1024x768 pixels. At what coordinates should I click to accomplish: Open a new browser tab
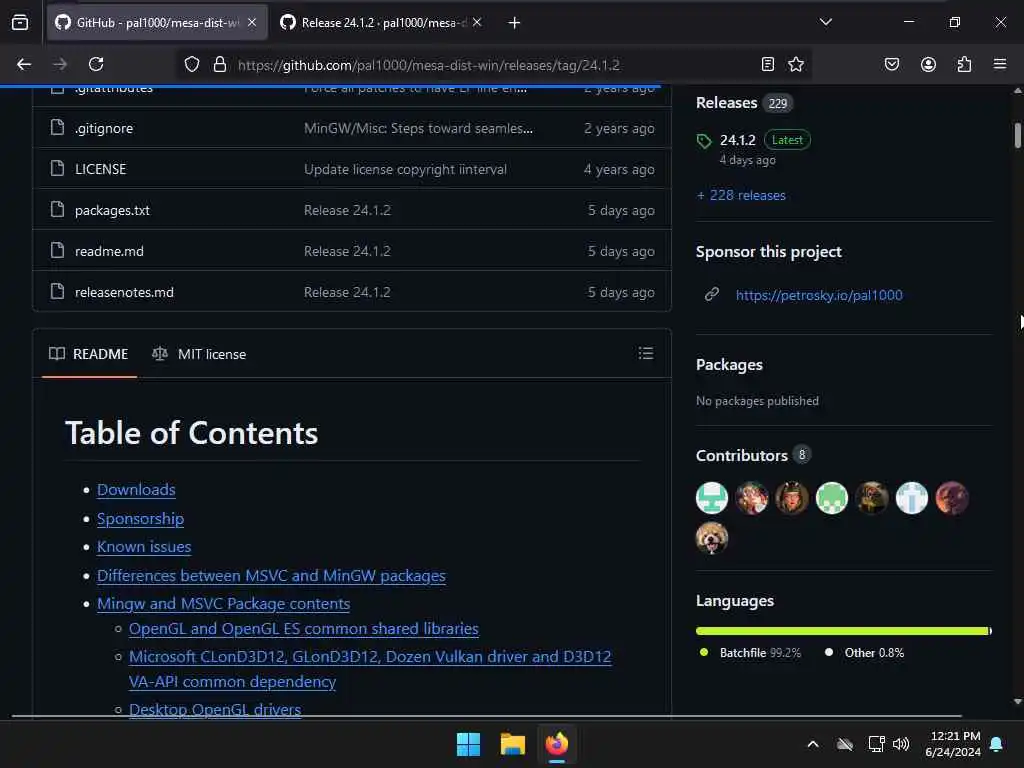point(515,23)
